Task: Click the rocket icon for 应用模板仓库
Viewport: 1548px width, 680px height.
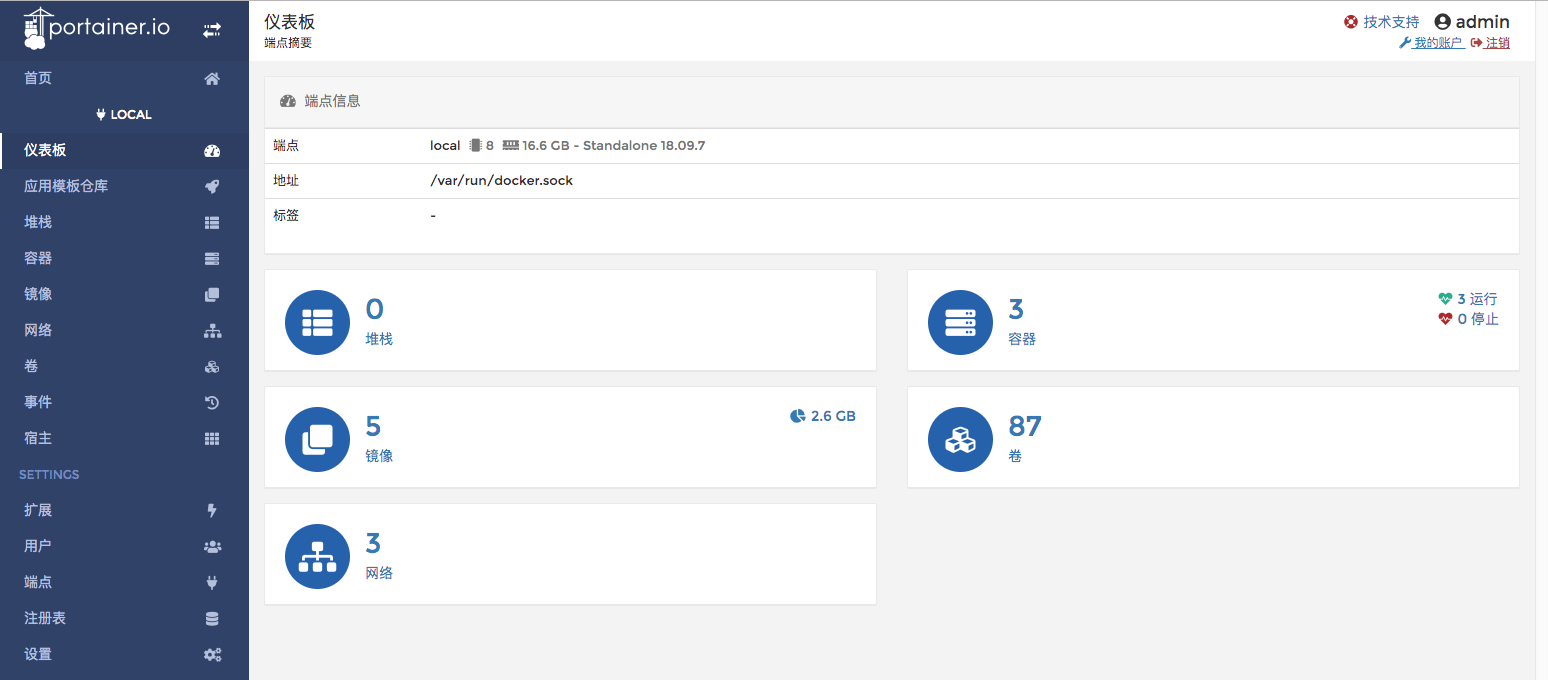Action: (x=211, y=187)
